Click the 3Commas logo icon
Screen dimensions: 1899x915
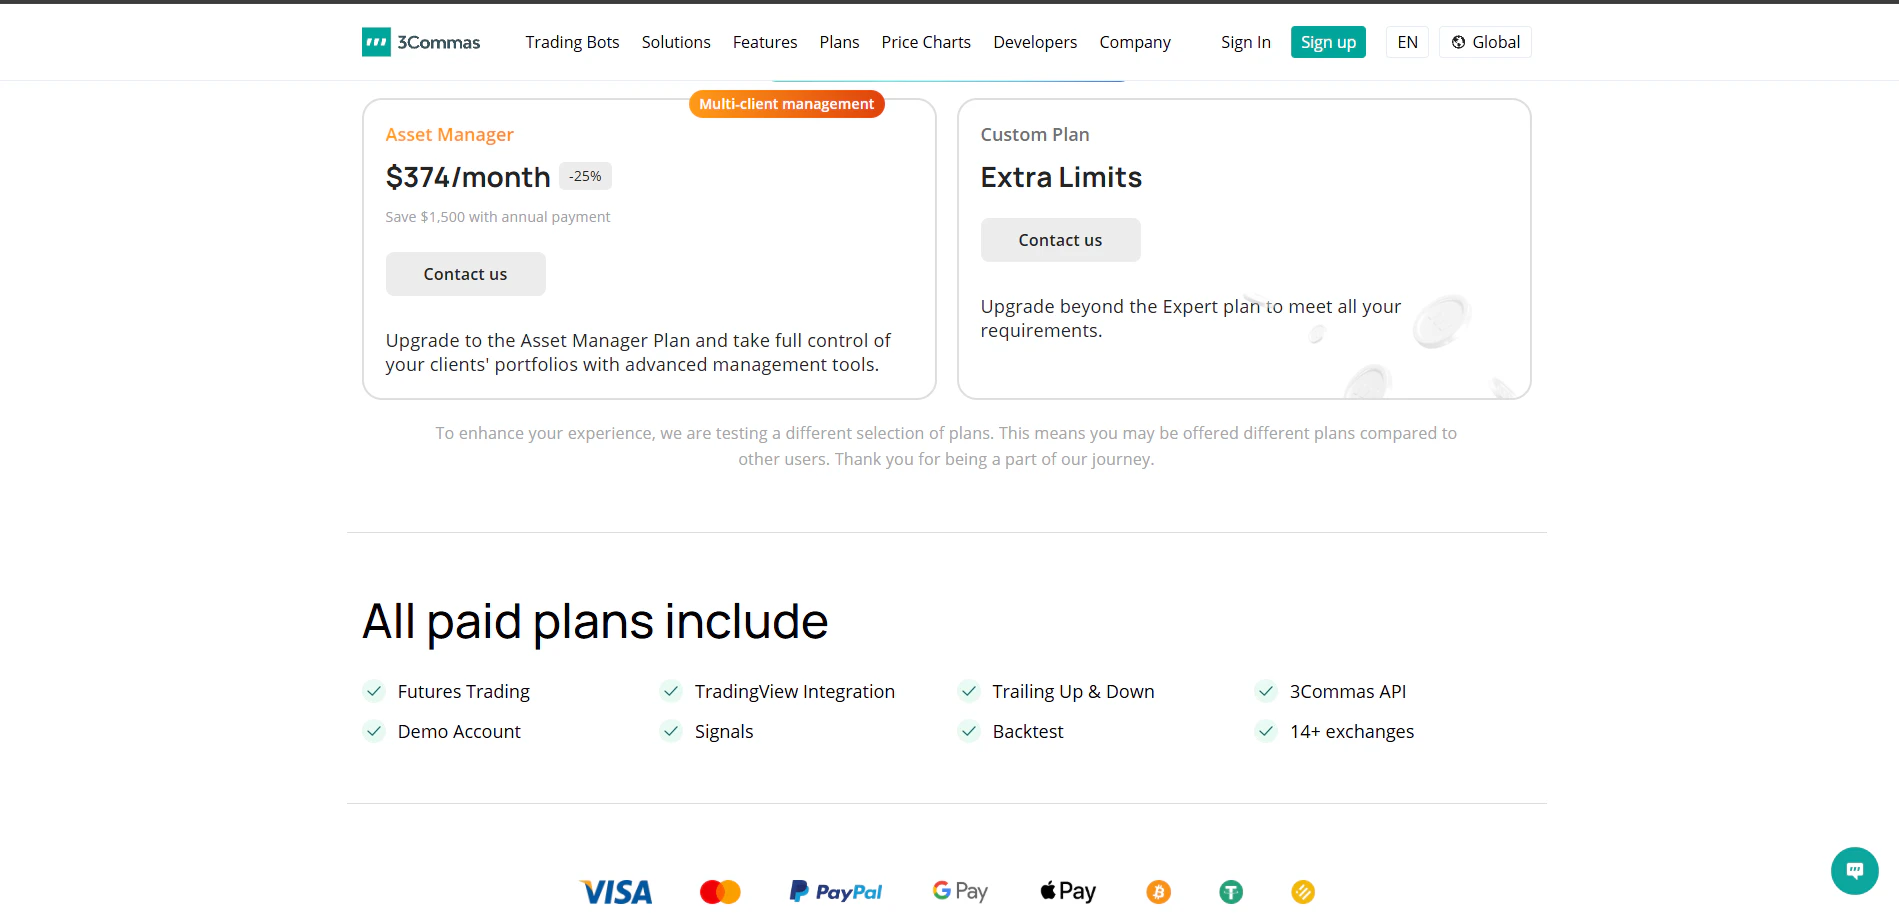pyautogui.click(x=376, y=42)
